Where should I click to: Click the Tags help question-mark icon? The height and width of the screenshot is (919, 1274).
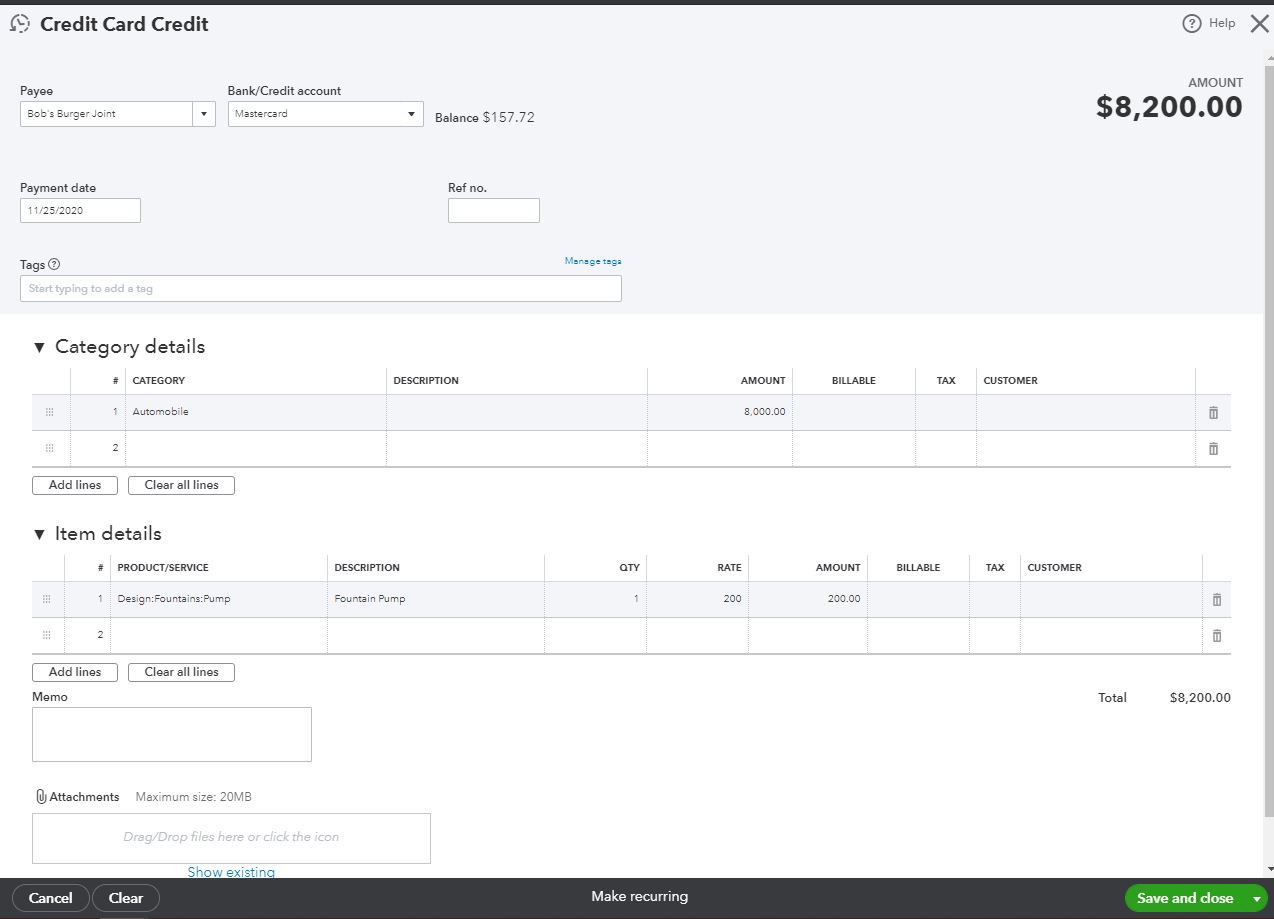[54, 265]
